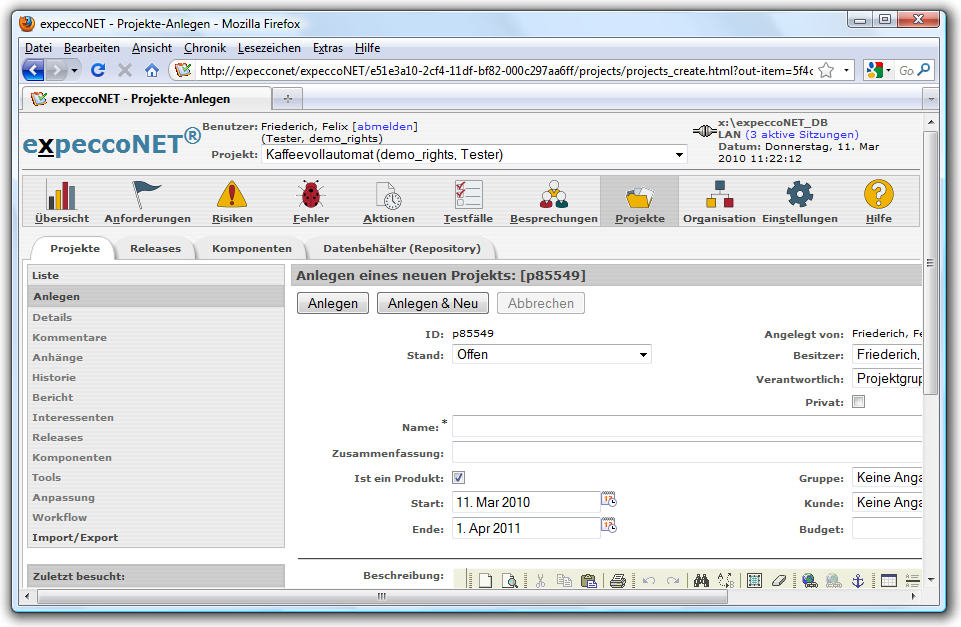Click the print icon in Beschreibung toolbar
This screenshot has height=627, width=961.
(x=618, y=580)
